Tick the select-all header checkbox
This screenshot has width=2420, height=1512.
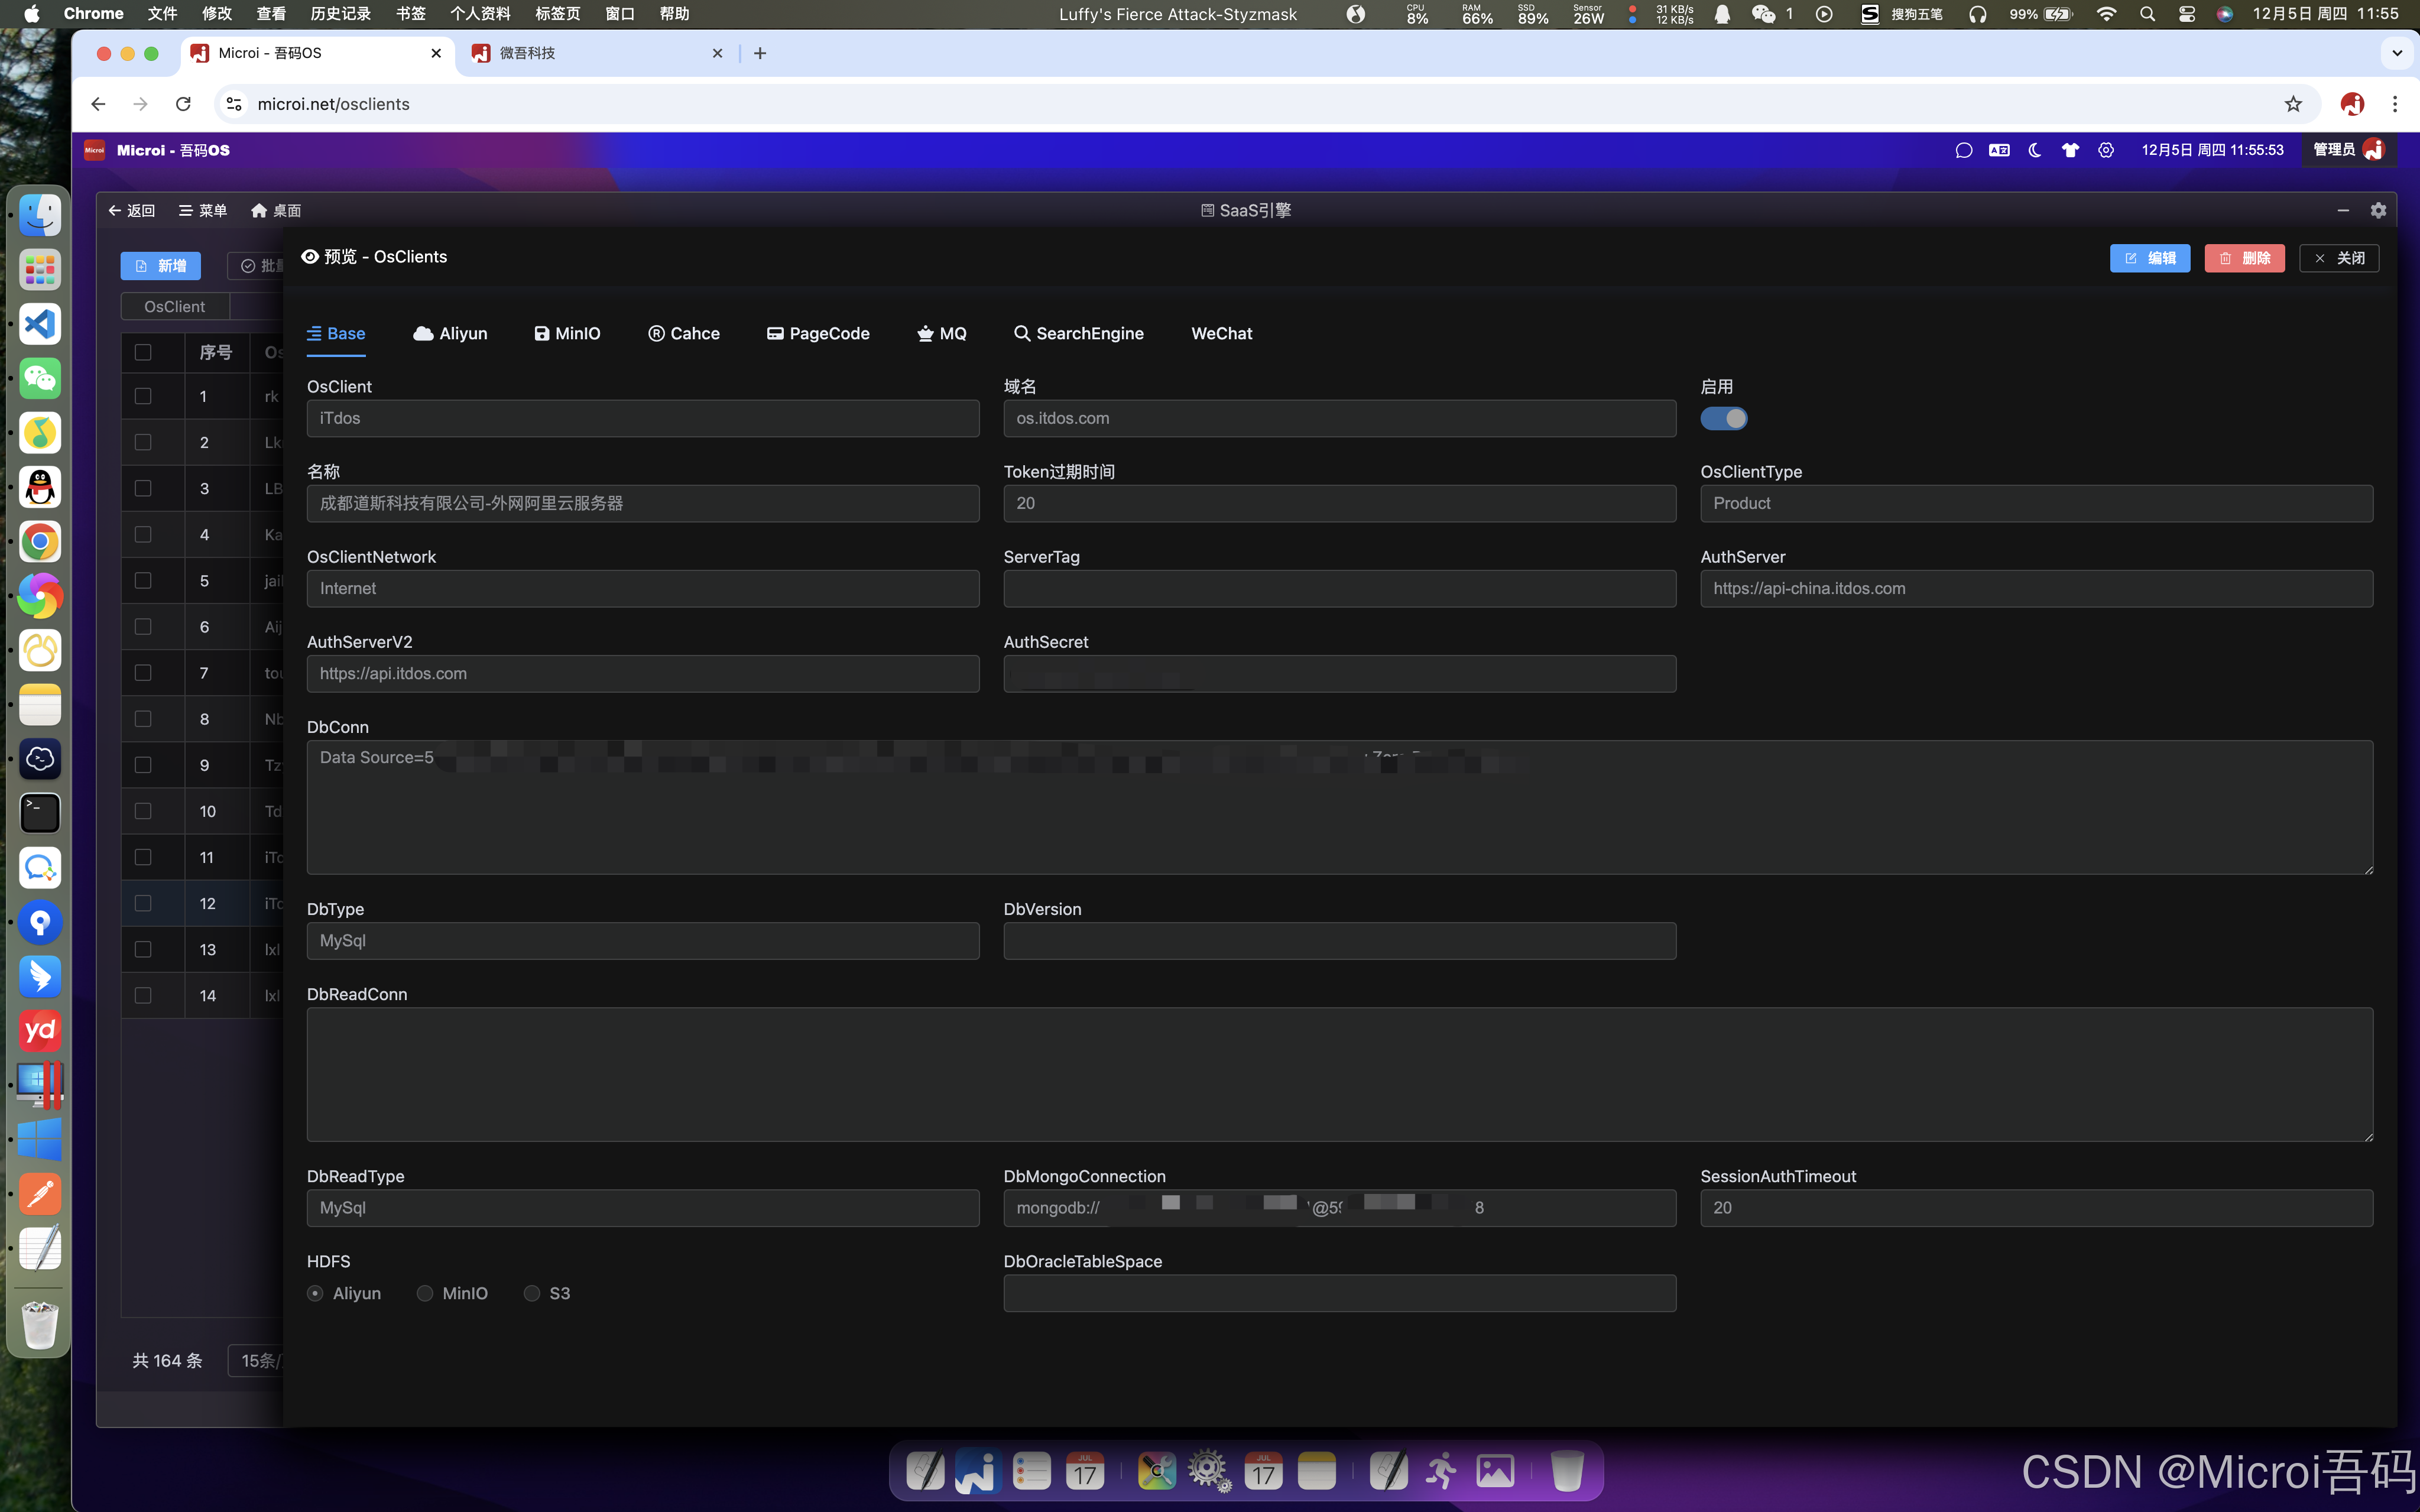tap(143, 352)
